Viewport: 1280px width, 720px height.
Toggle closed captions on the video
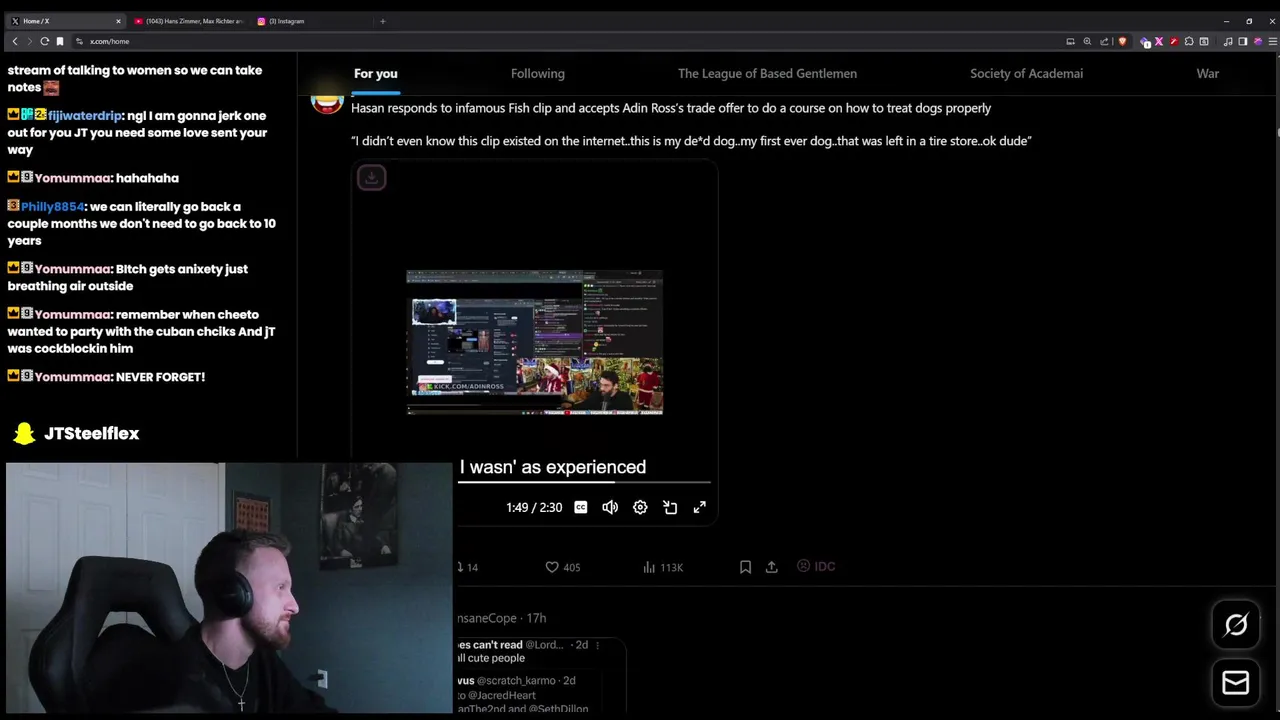tap(581, 507)
